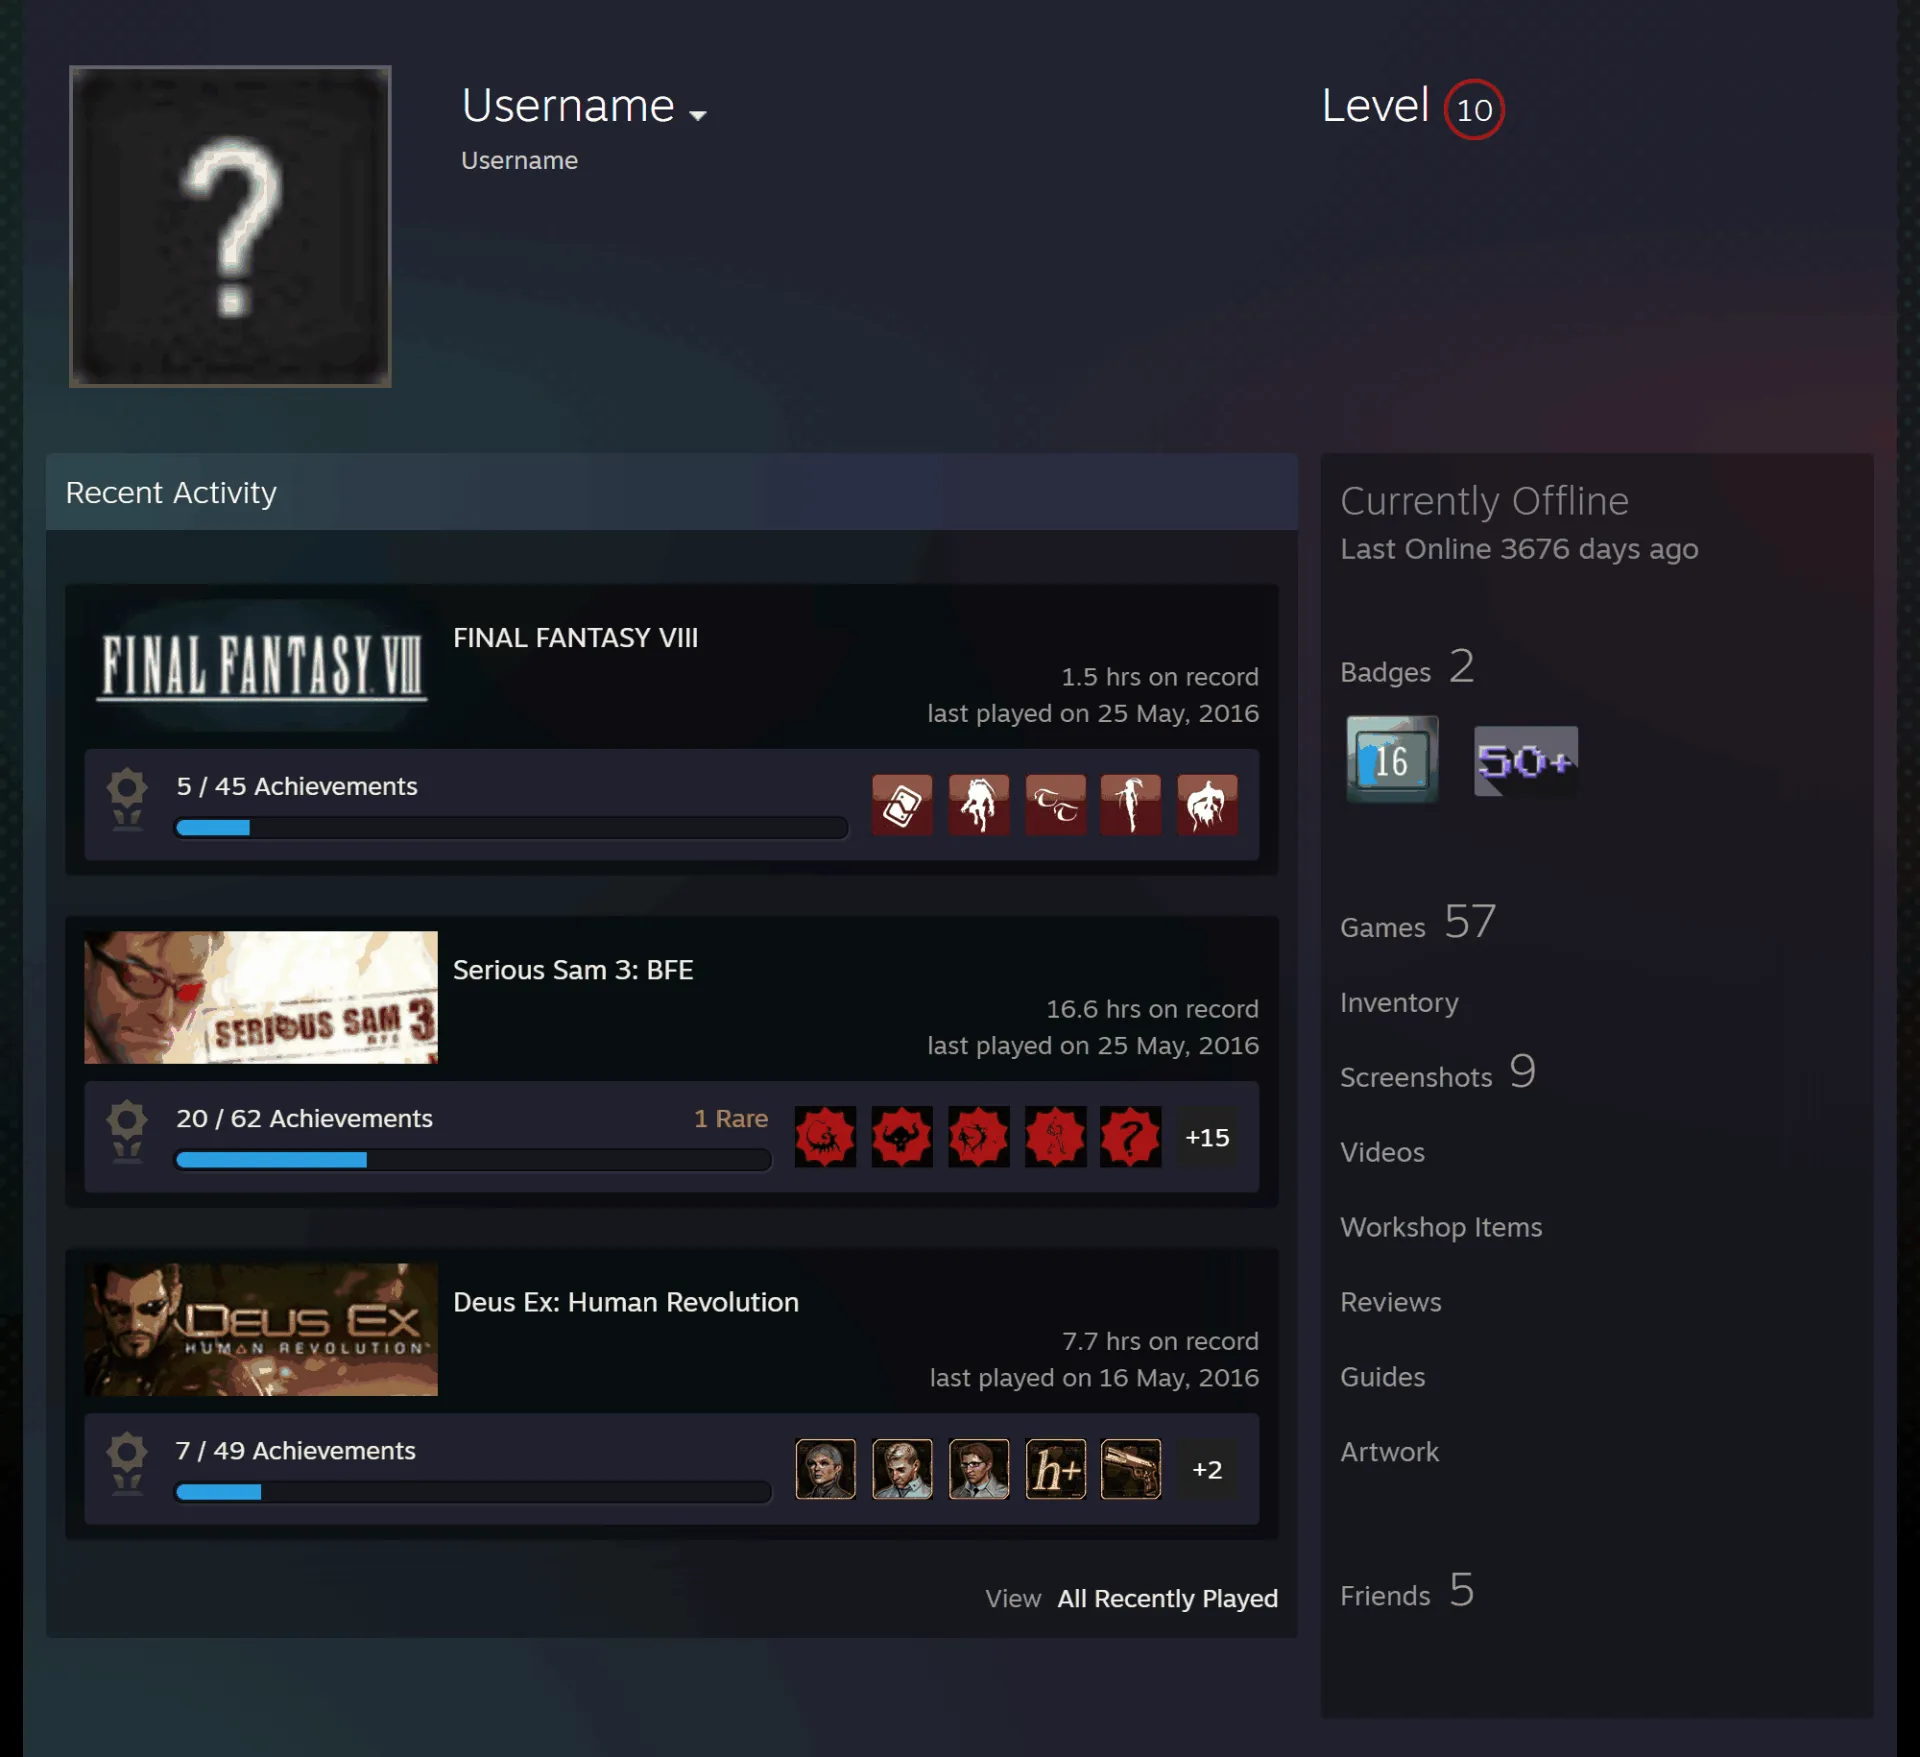Screen dimensions: 1920x1757
Task: Click Final Fantasy VIII's fifth achievement, the beast head icon
Action: coord(1207,804)
